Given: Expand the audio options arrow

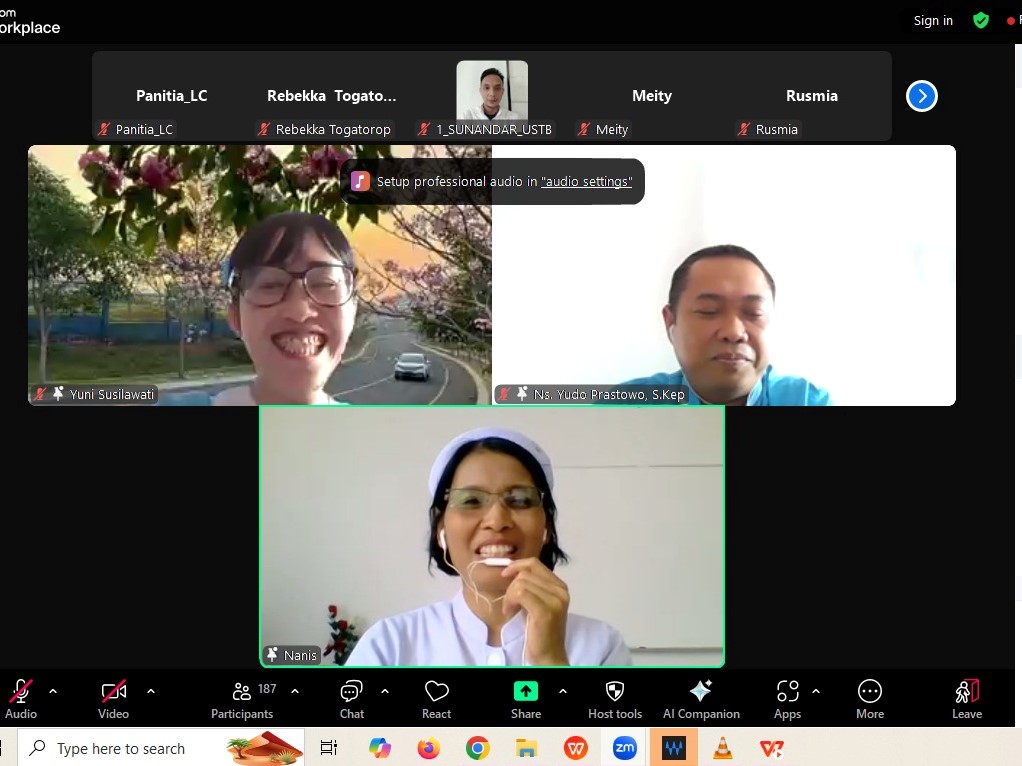Looking at the screenshot, I should pyautogui.click(x=53, y=691).
